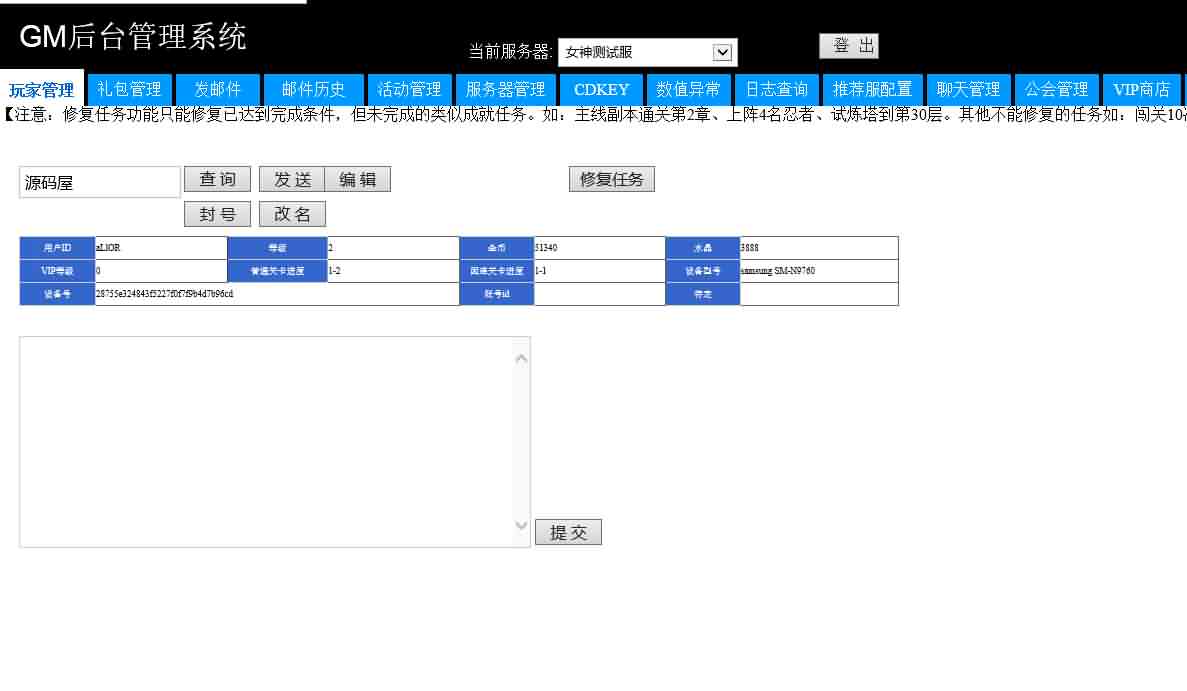Open the 活动管理 page

pos(409,89)
